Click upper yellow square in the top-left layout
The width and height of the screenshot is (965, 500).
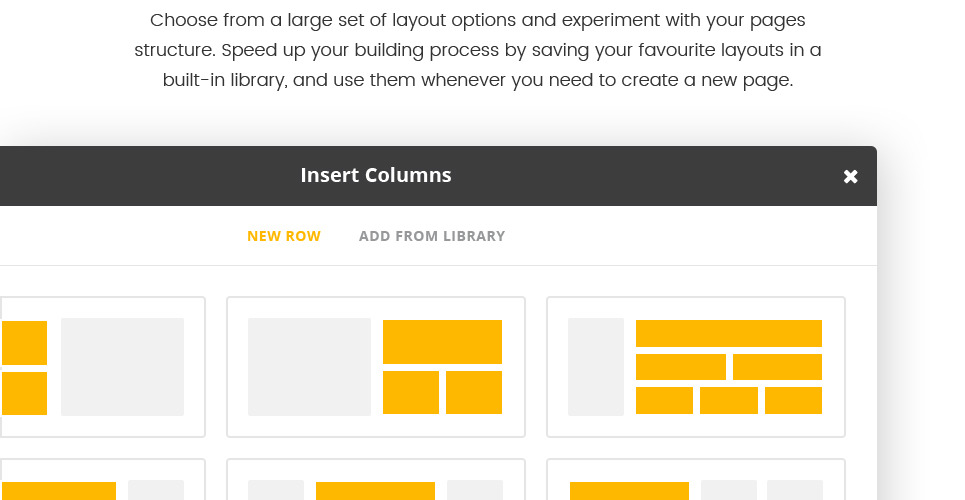tap(24, 343)
